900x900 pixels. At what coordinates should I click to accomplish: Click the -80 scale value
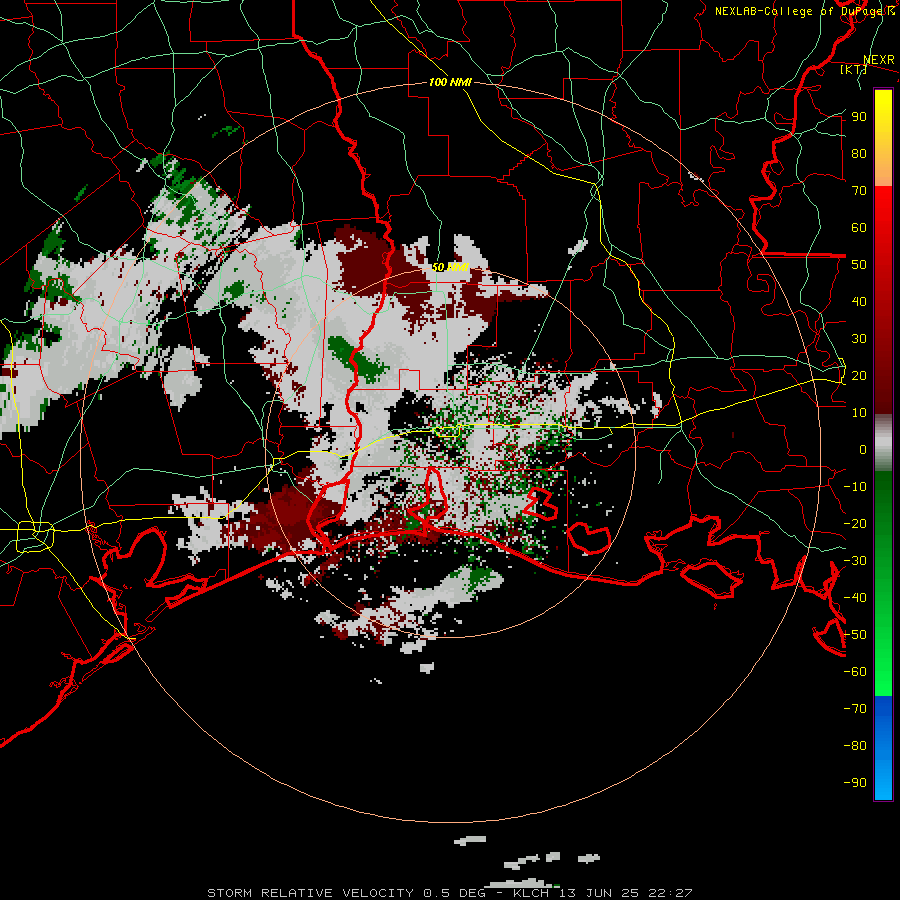855,746
